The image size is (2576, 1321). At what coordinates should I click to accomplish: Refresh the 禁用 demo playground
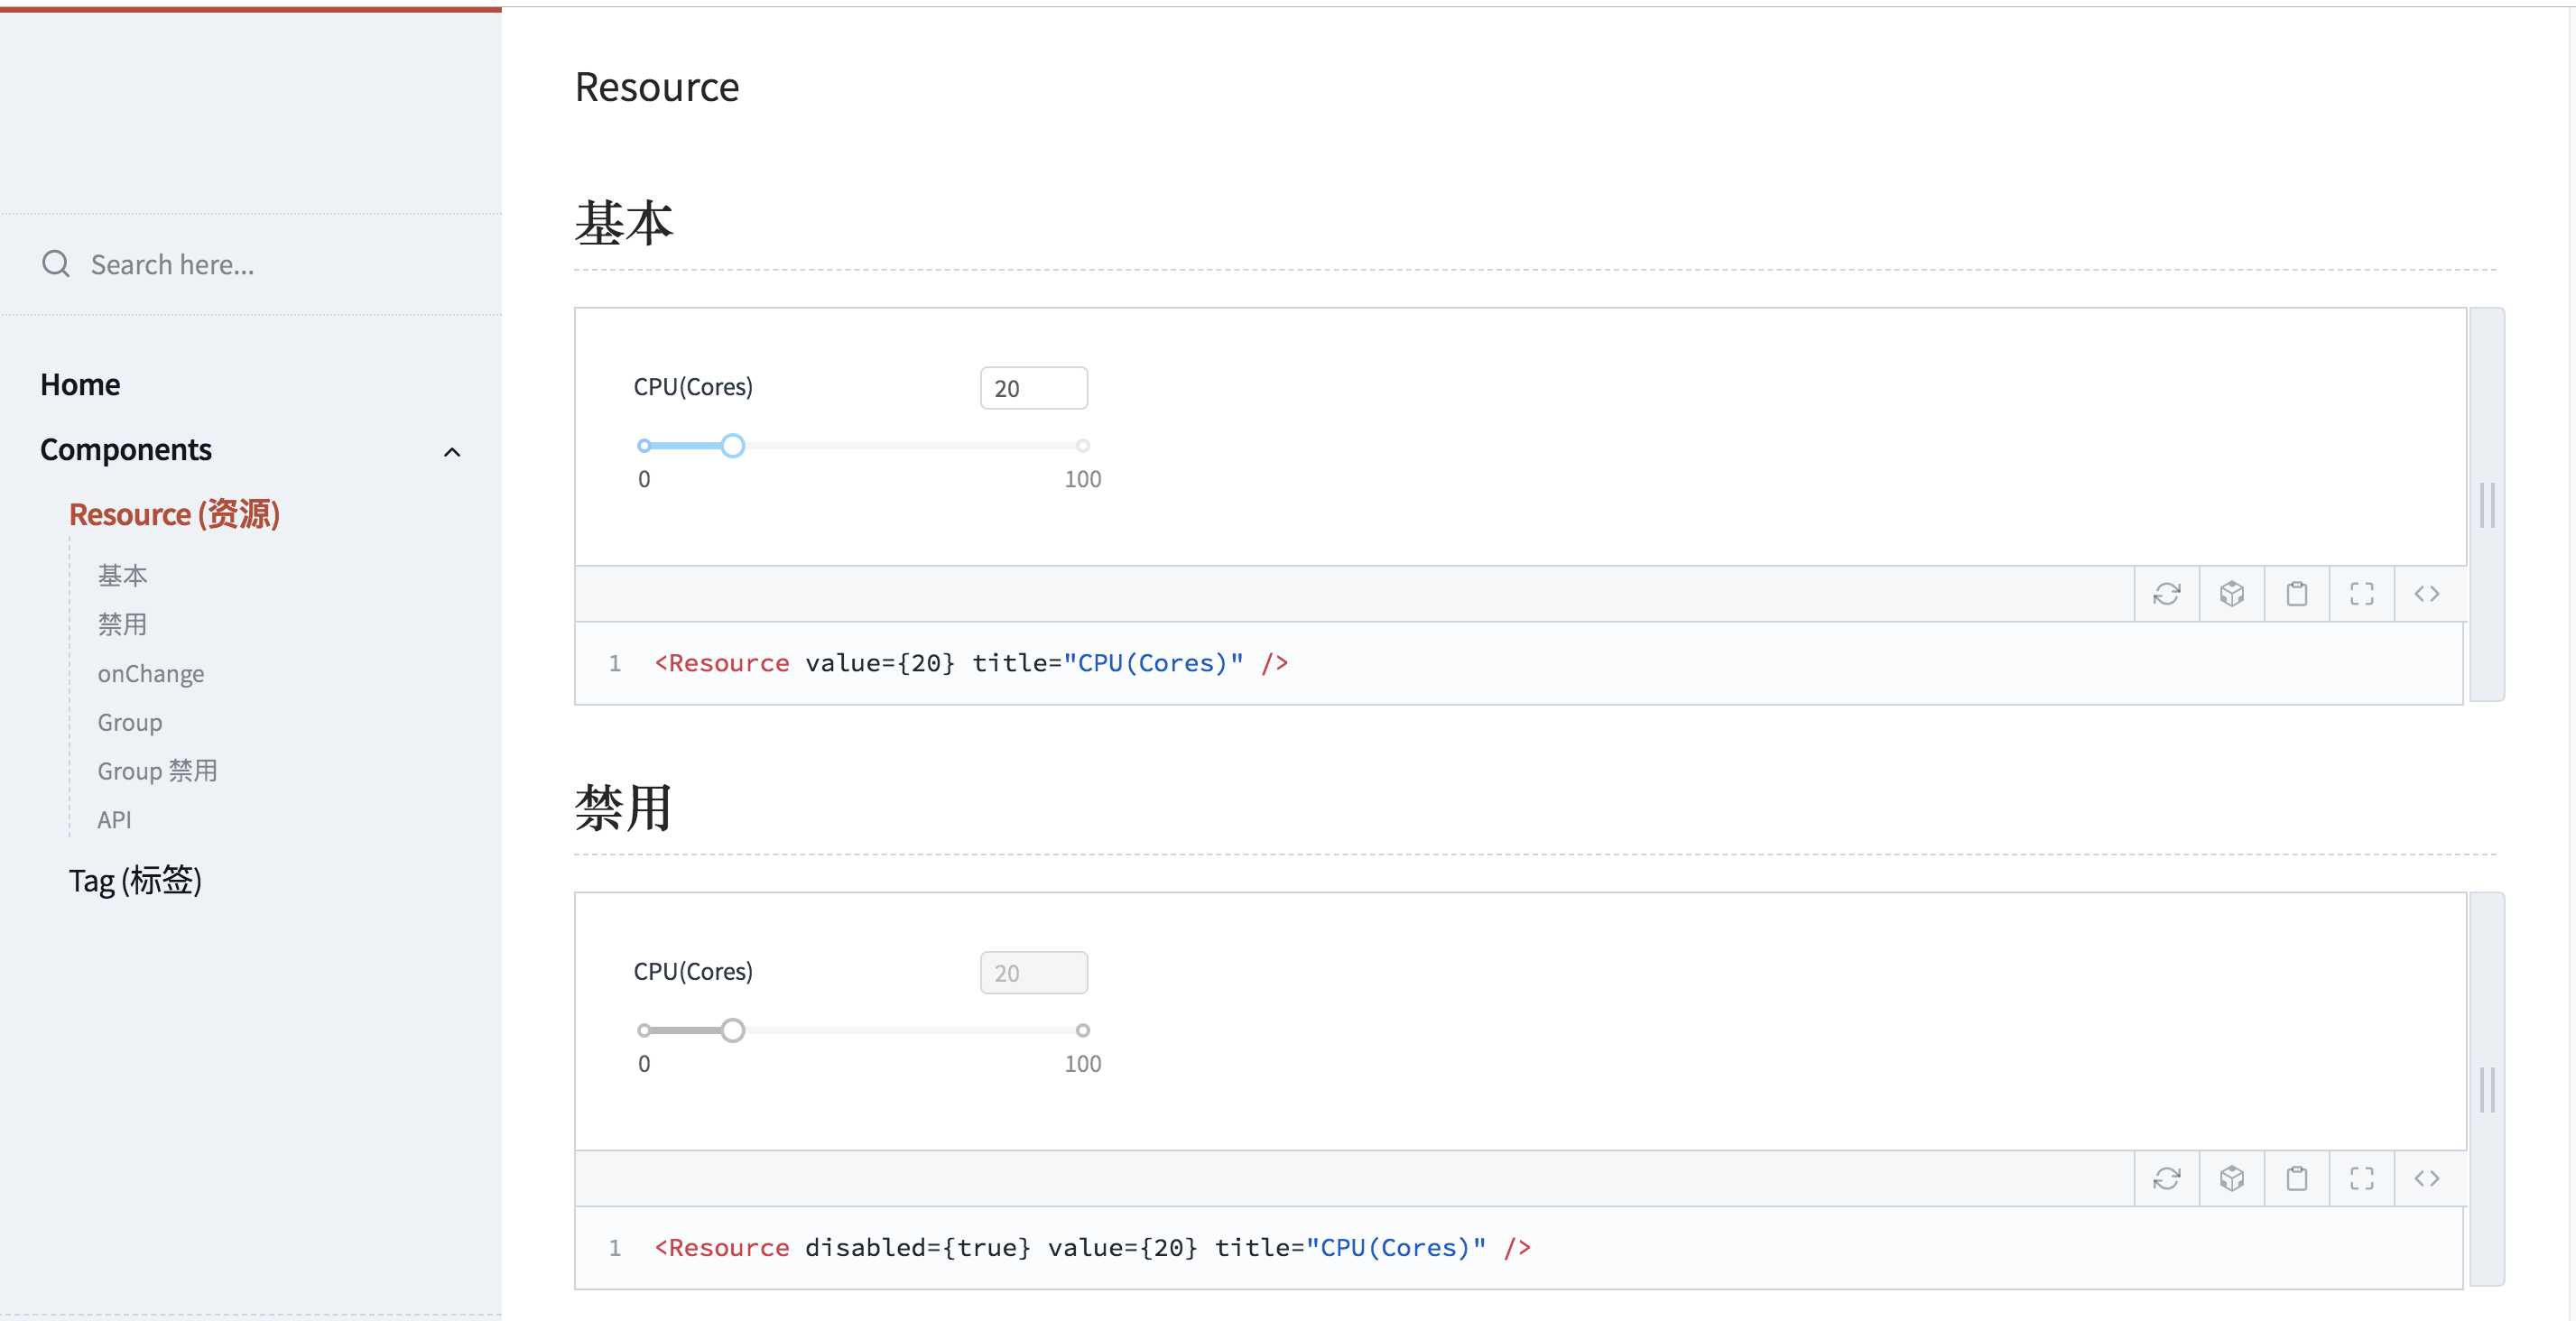point(2167,1179)
